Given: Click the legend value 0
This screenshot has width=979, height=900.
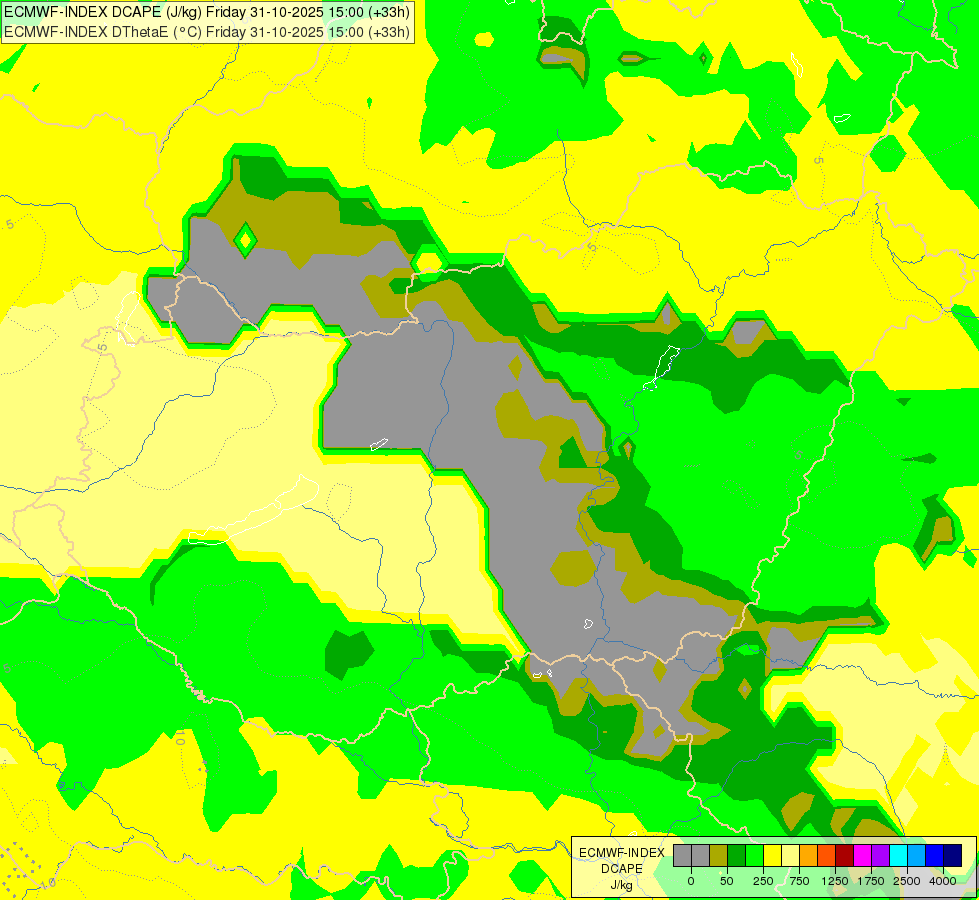Looking at the screenshot, I should pyautogui.click(x=691, y=881).
